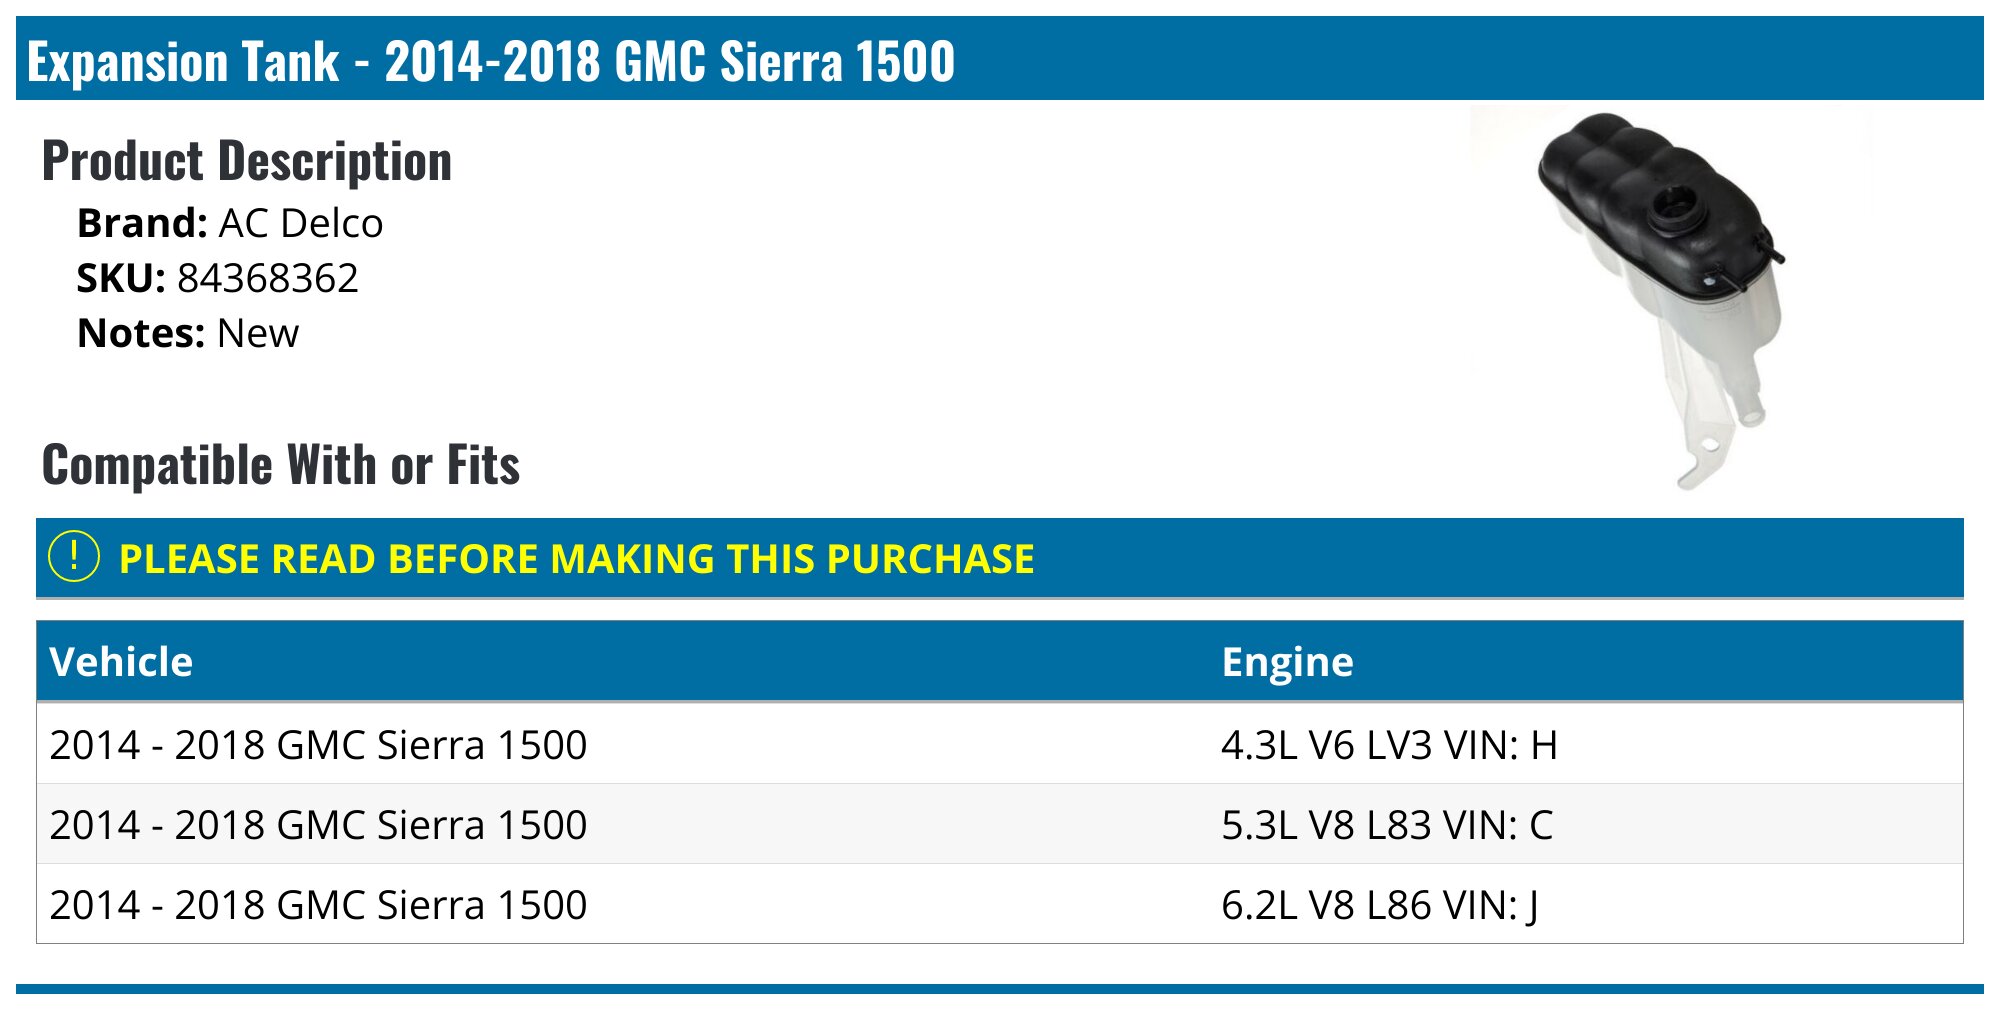
Task: Click the third 2014 - 2018 GMC Sierra 1500 vehicle cell
Action: [x=318, y=904]
